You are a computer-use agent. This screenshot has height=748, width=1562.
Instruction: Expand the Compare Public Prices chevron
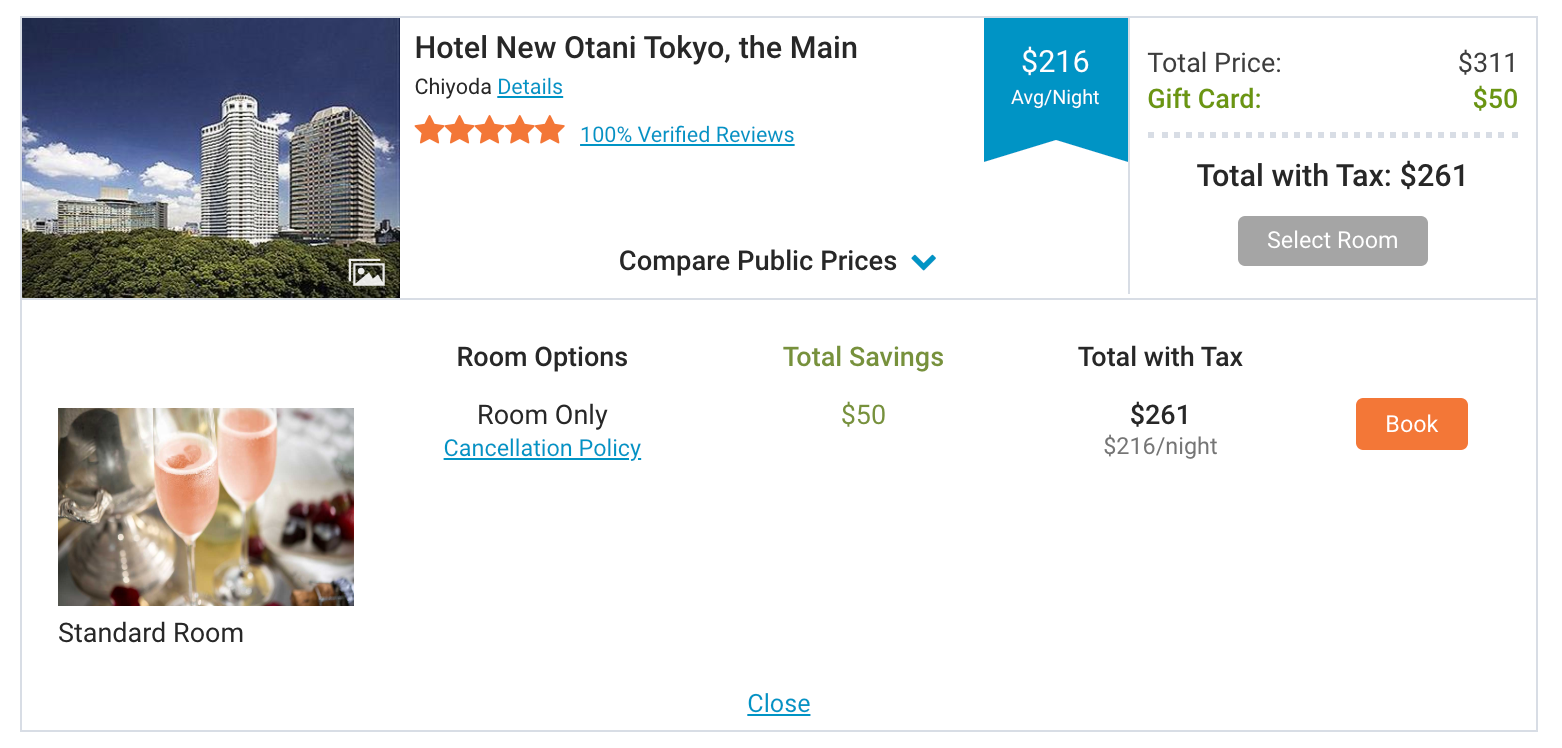pos(924,262)
